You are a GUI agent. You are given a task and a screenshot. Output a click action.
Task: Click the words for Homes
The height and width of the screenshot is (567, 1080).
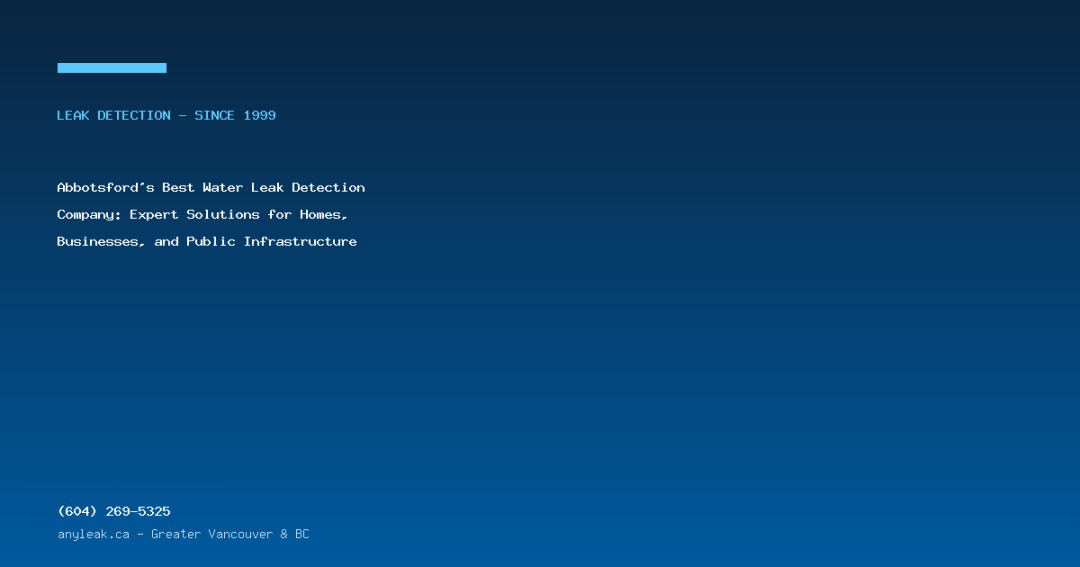(308, 215)
